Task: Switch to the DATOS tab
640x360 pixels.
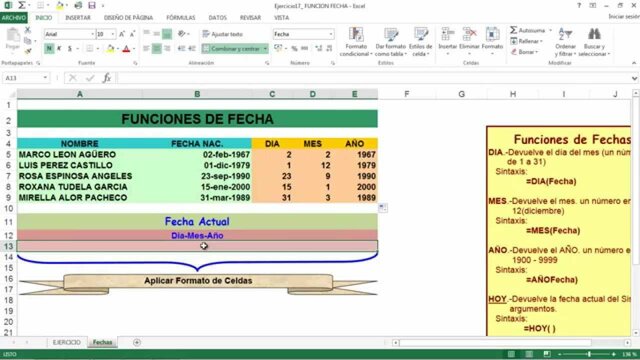Action: point(218,18)
